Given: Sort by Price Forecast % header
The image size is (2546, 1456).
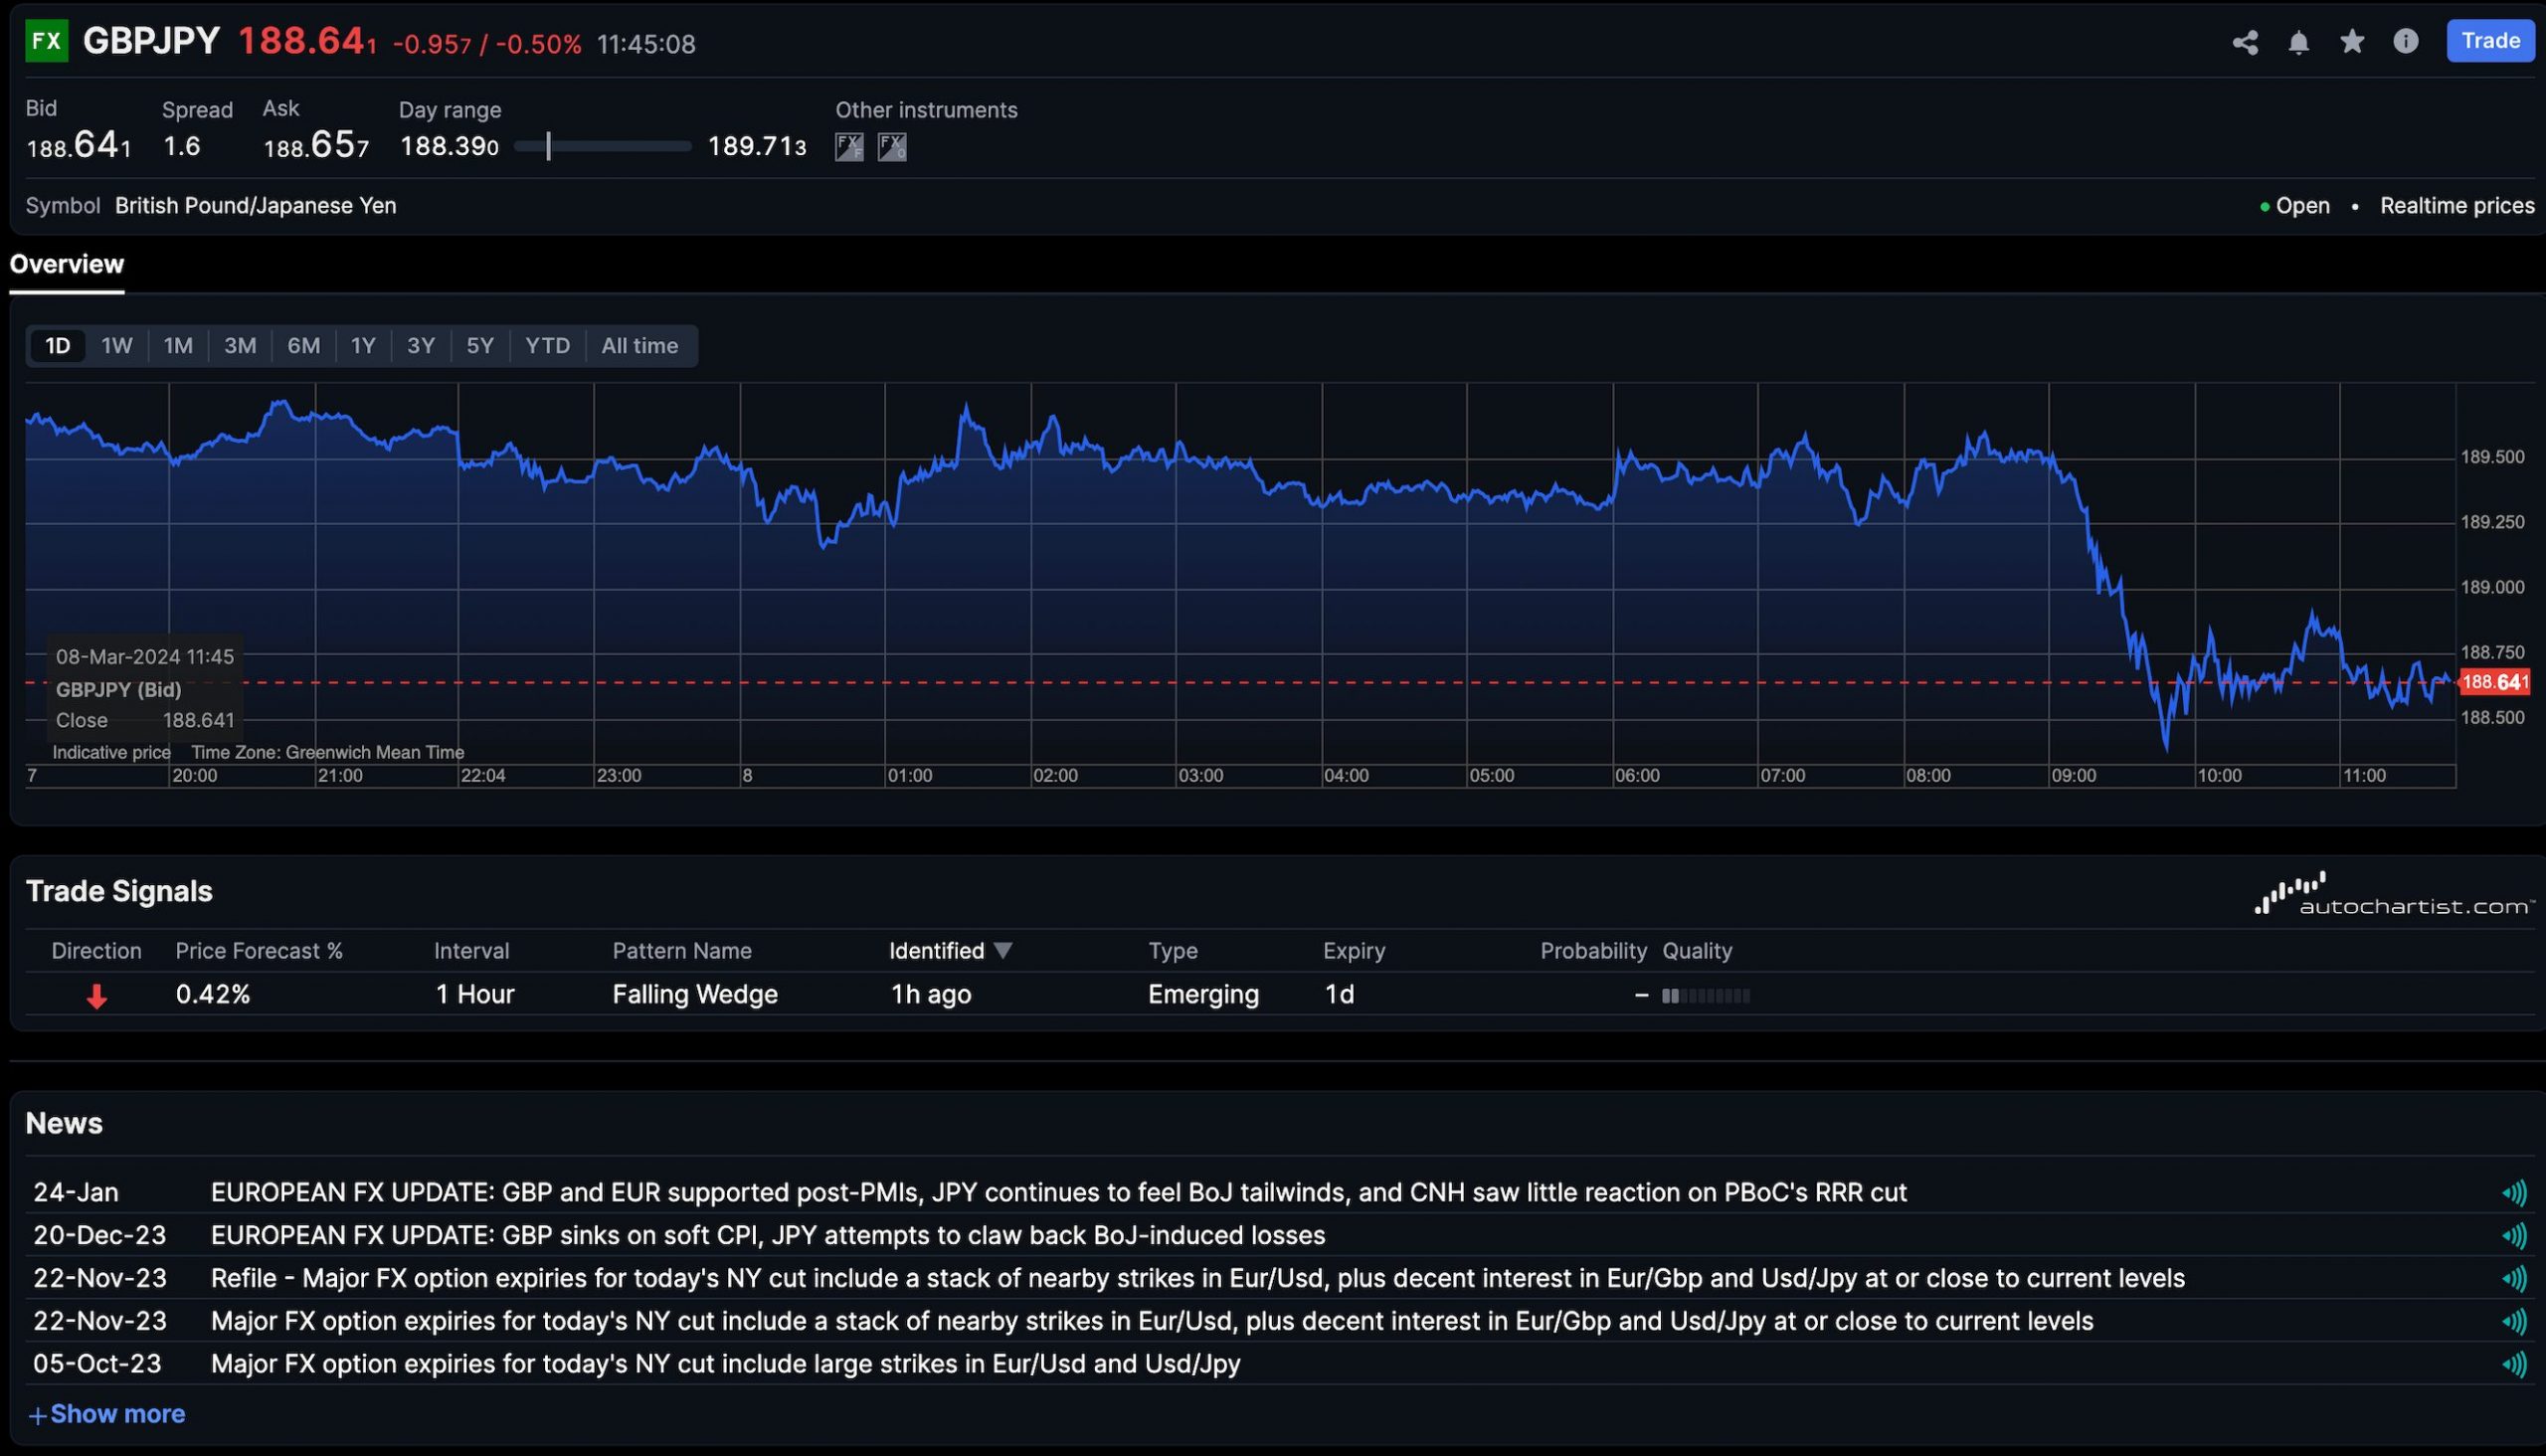Looking at the screenshot, I should click(x=259, y=951).
